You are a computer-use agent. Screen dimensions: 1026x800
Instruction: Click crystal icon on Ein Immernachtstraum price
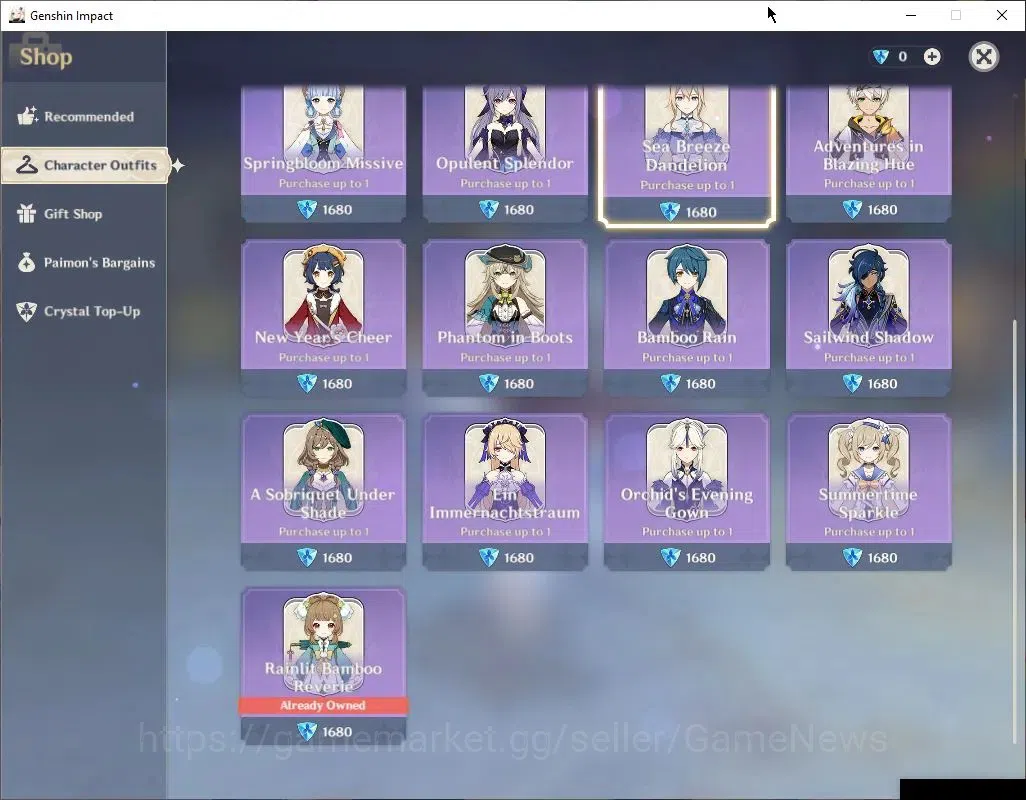click(489, 557)
